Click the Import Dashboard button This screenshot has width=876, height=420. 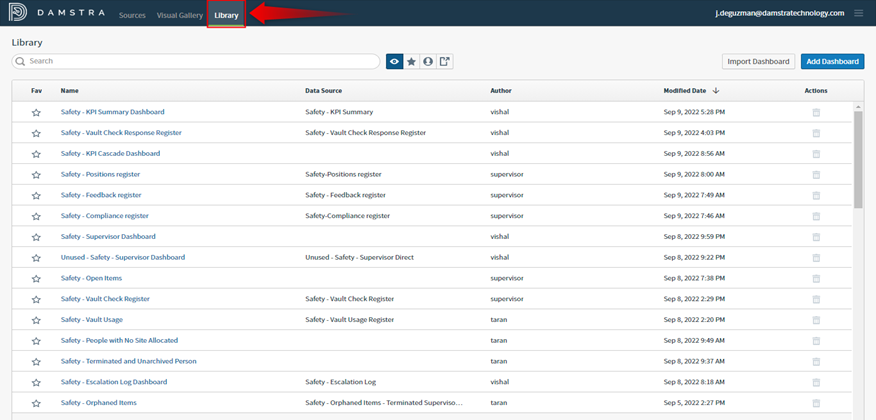click(758, 61)
